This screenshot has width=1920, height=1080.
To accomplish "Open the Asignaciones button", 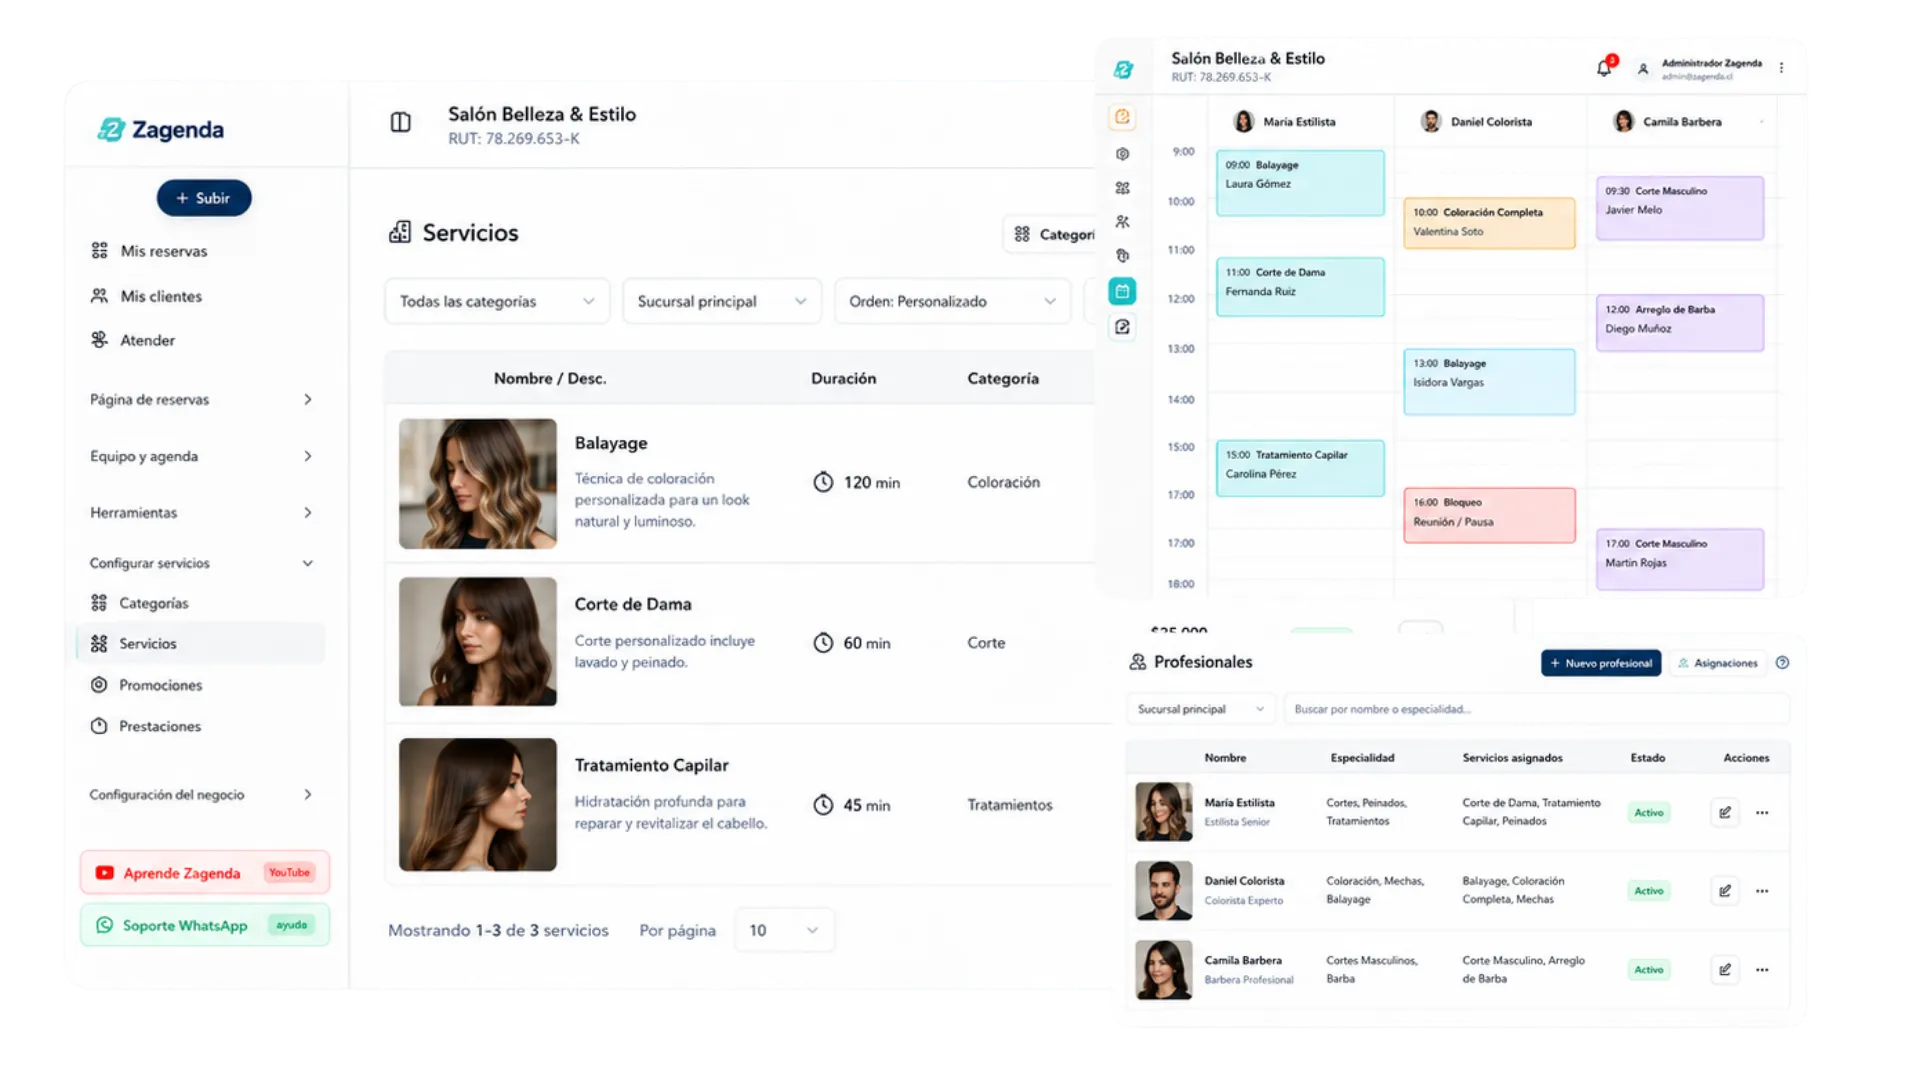I will click(1718, 663).
